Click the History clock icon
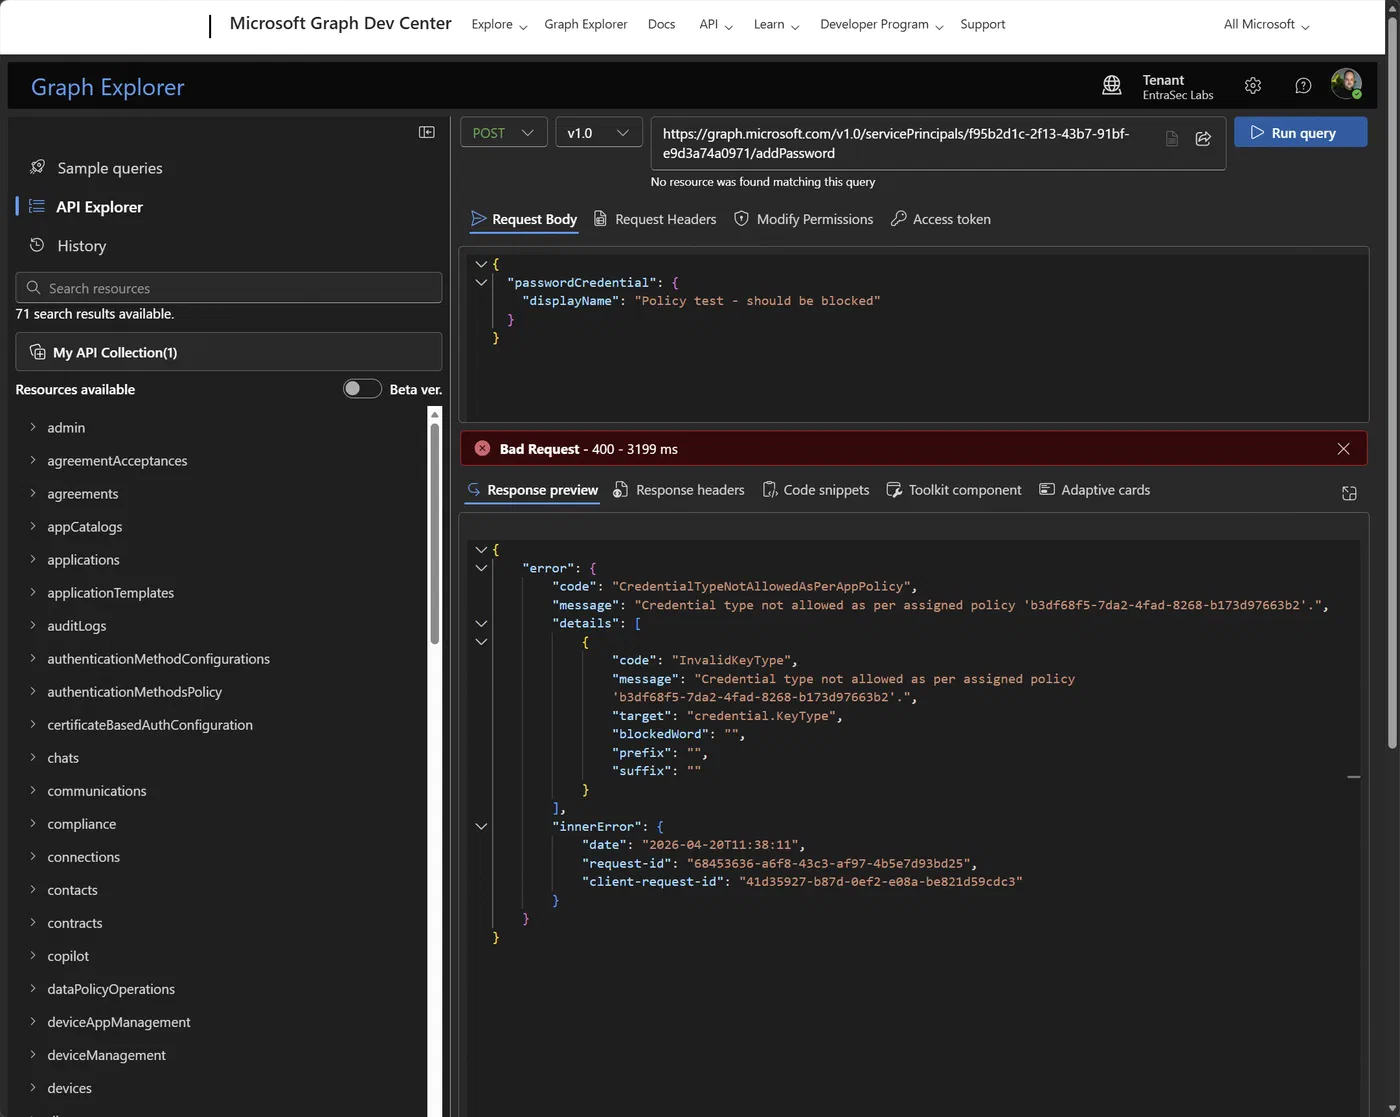The height and width of the screenshot is (1117, 1400). coord(37,245)
